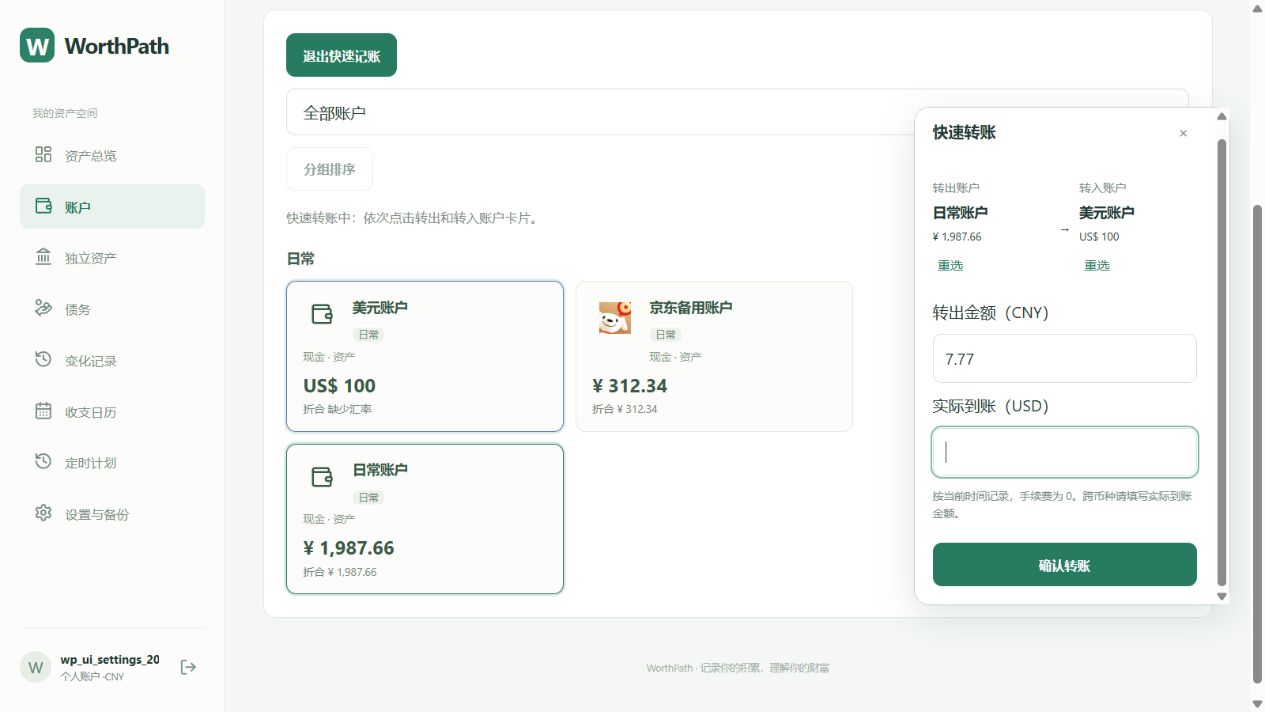Viewport: 1265px width, 712px height.
Task: Select the 京东备用账户 card title
Action: (691, 307)
